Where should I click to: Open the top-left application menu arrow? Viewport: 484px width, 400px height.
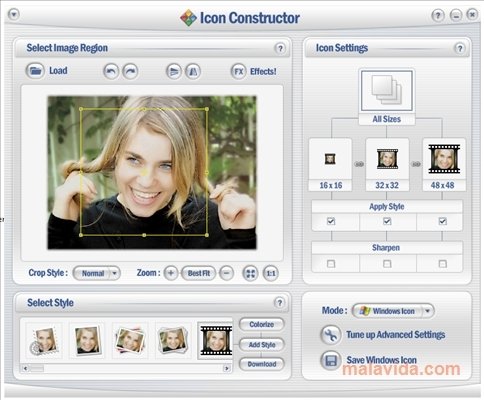click(x=14, y=14)
